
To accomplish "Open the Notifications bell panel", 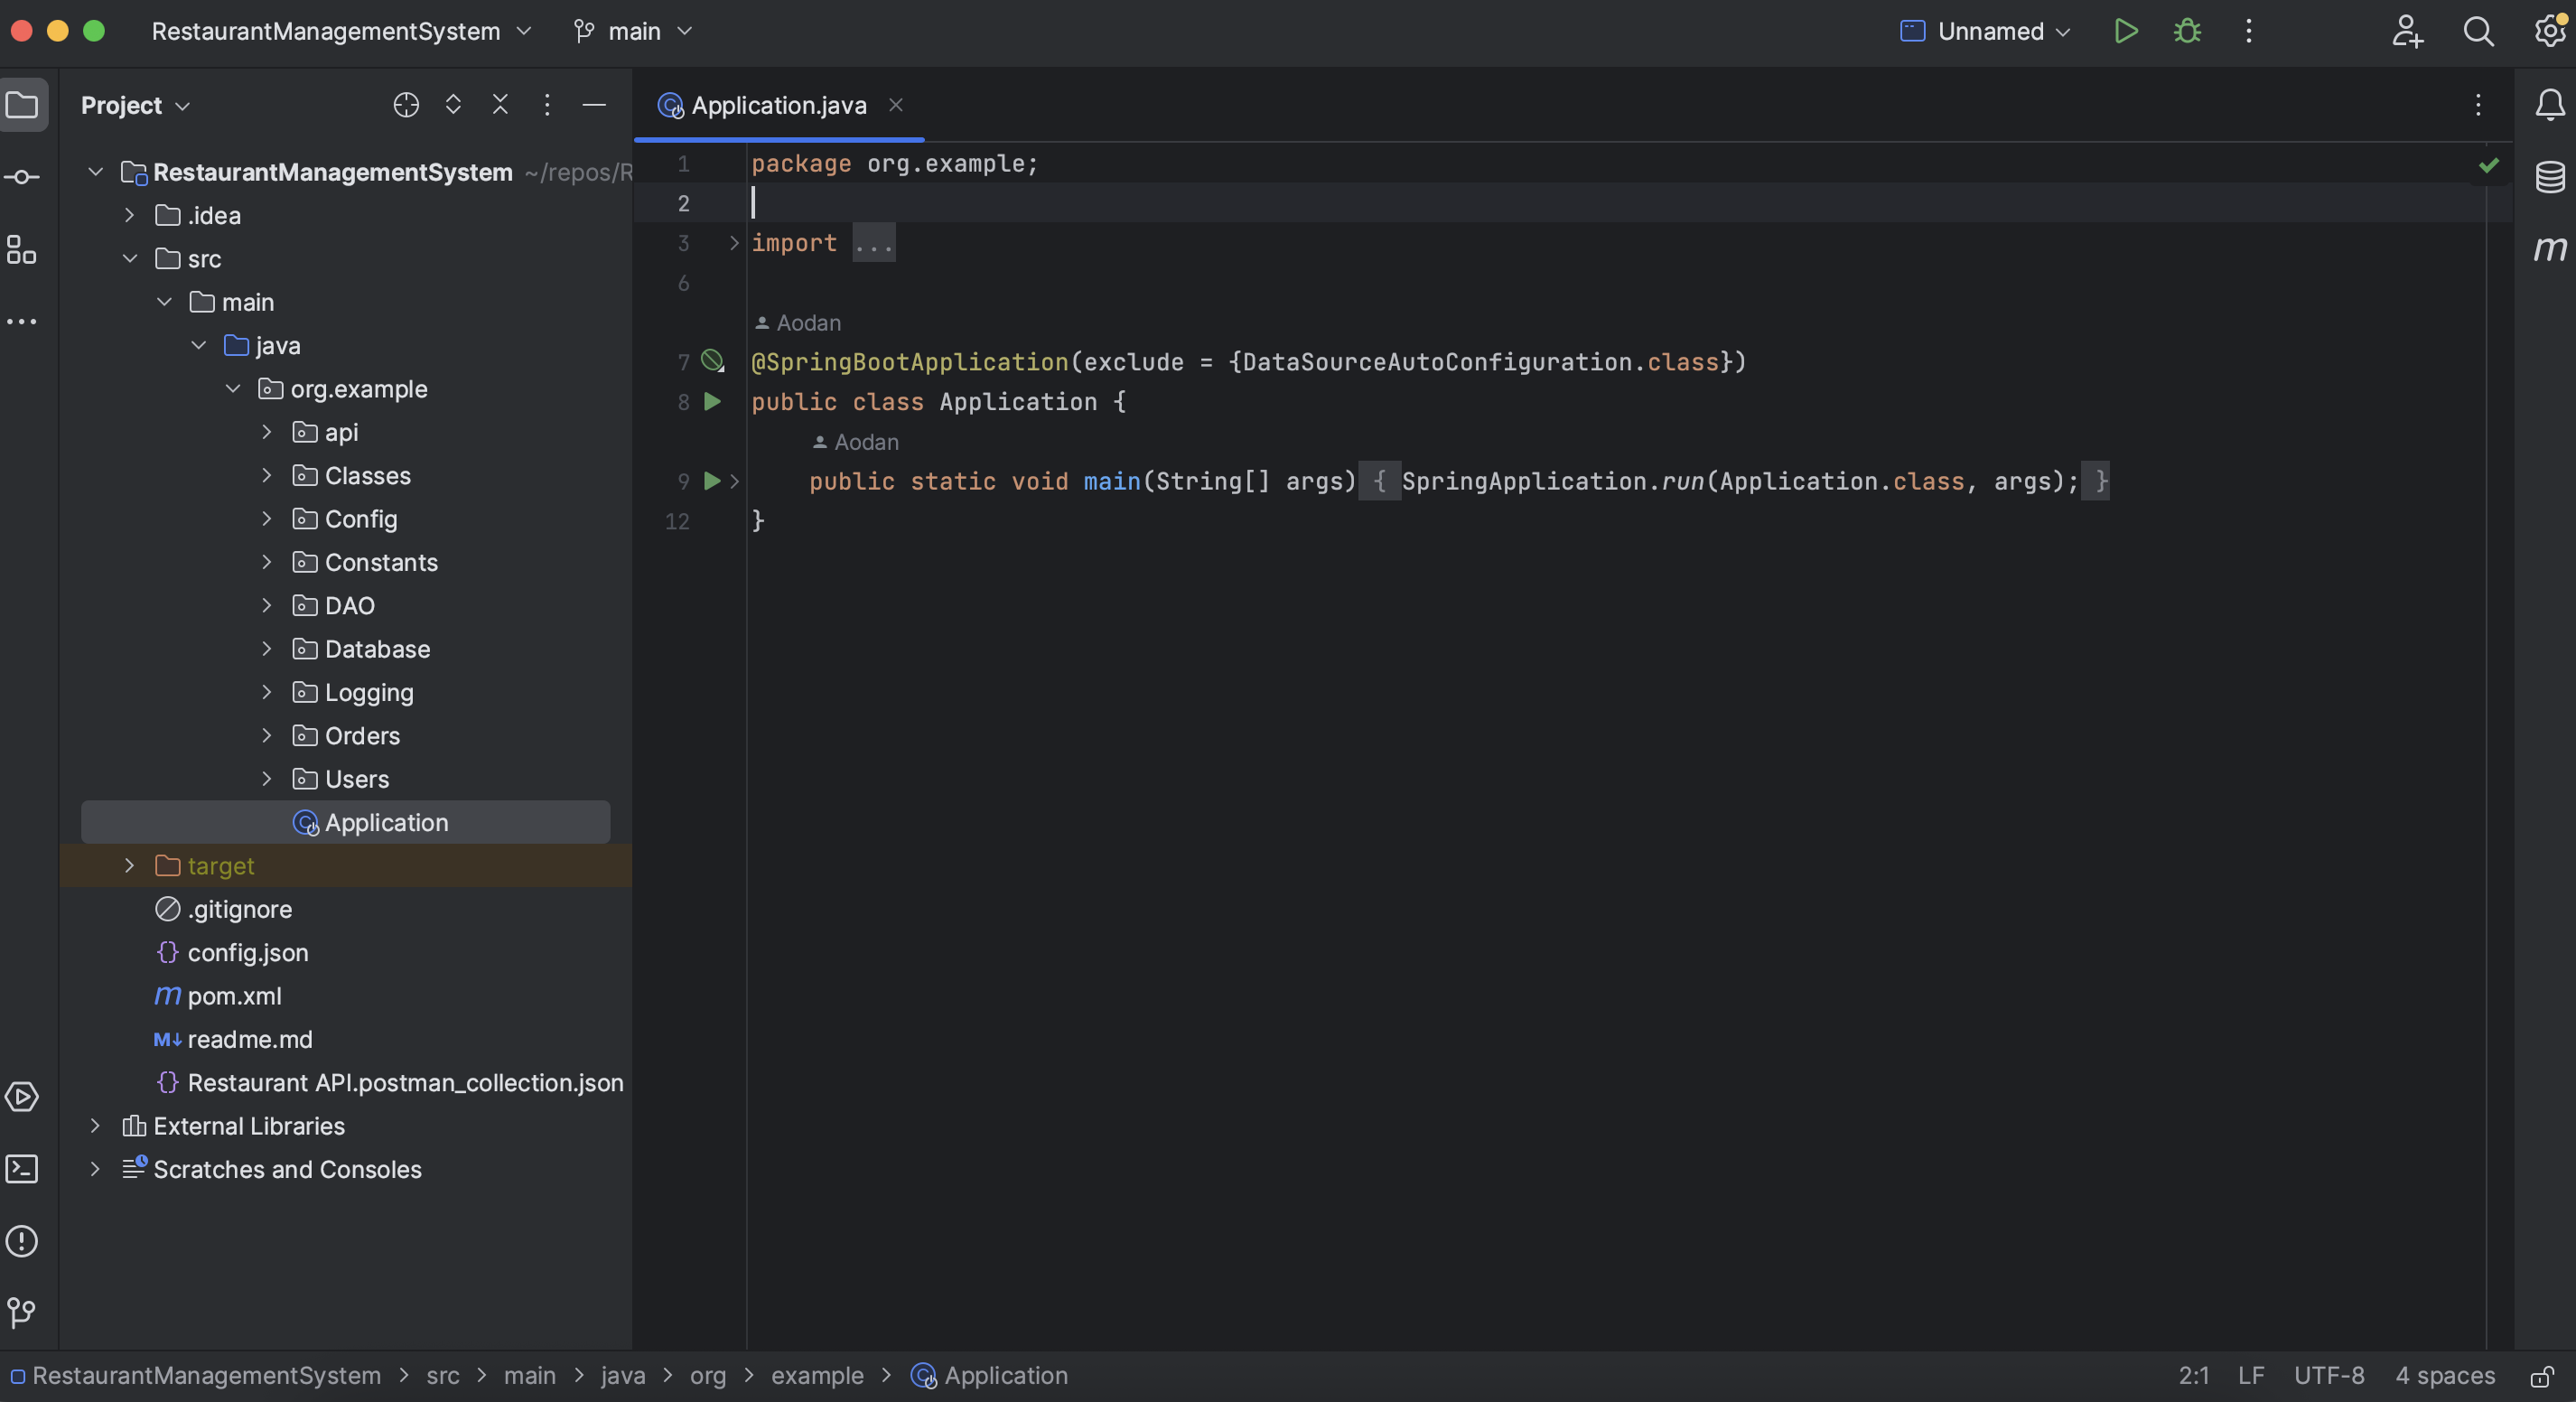I will click(2549, 105).
